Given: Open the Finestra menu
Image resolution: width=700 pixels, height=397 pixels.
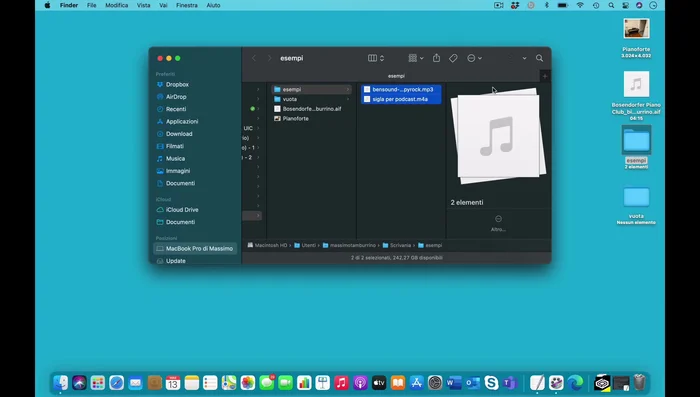Looking at the screenshot, I should (187, 5).
